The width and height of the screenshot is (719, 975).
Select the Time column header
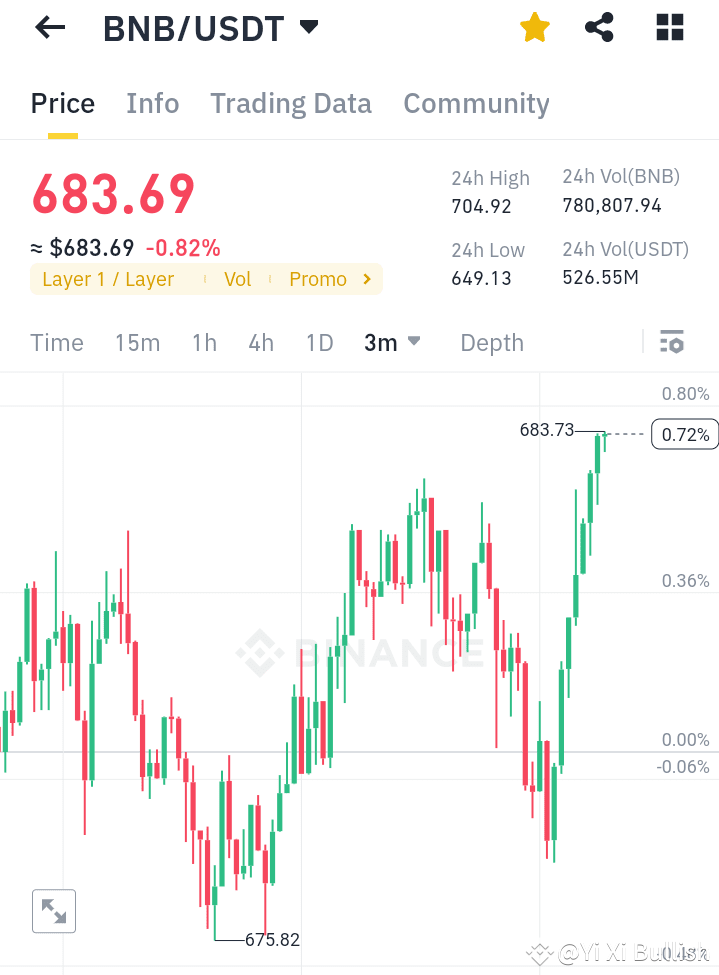tap(56, 342)
